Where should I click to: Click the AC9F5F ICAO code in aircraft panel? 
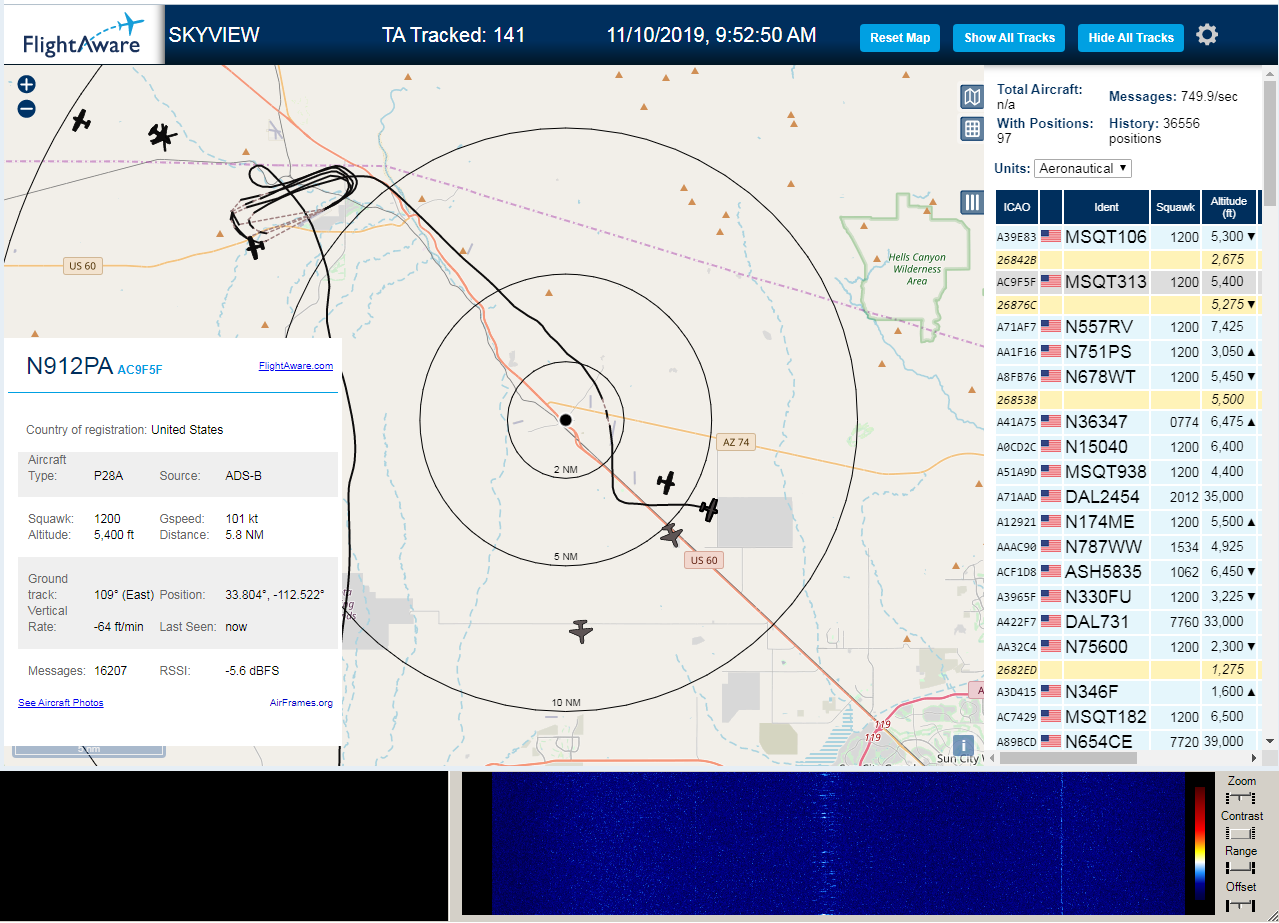140,370
